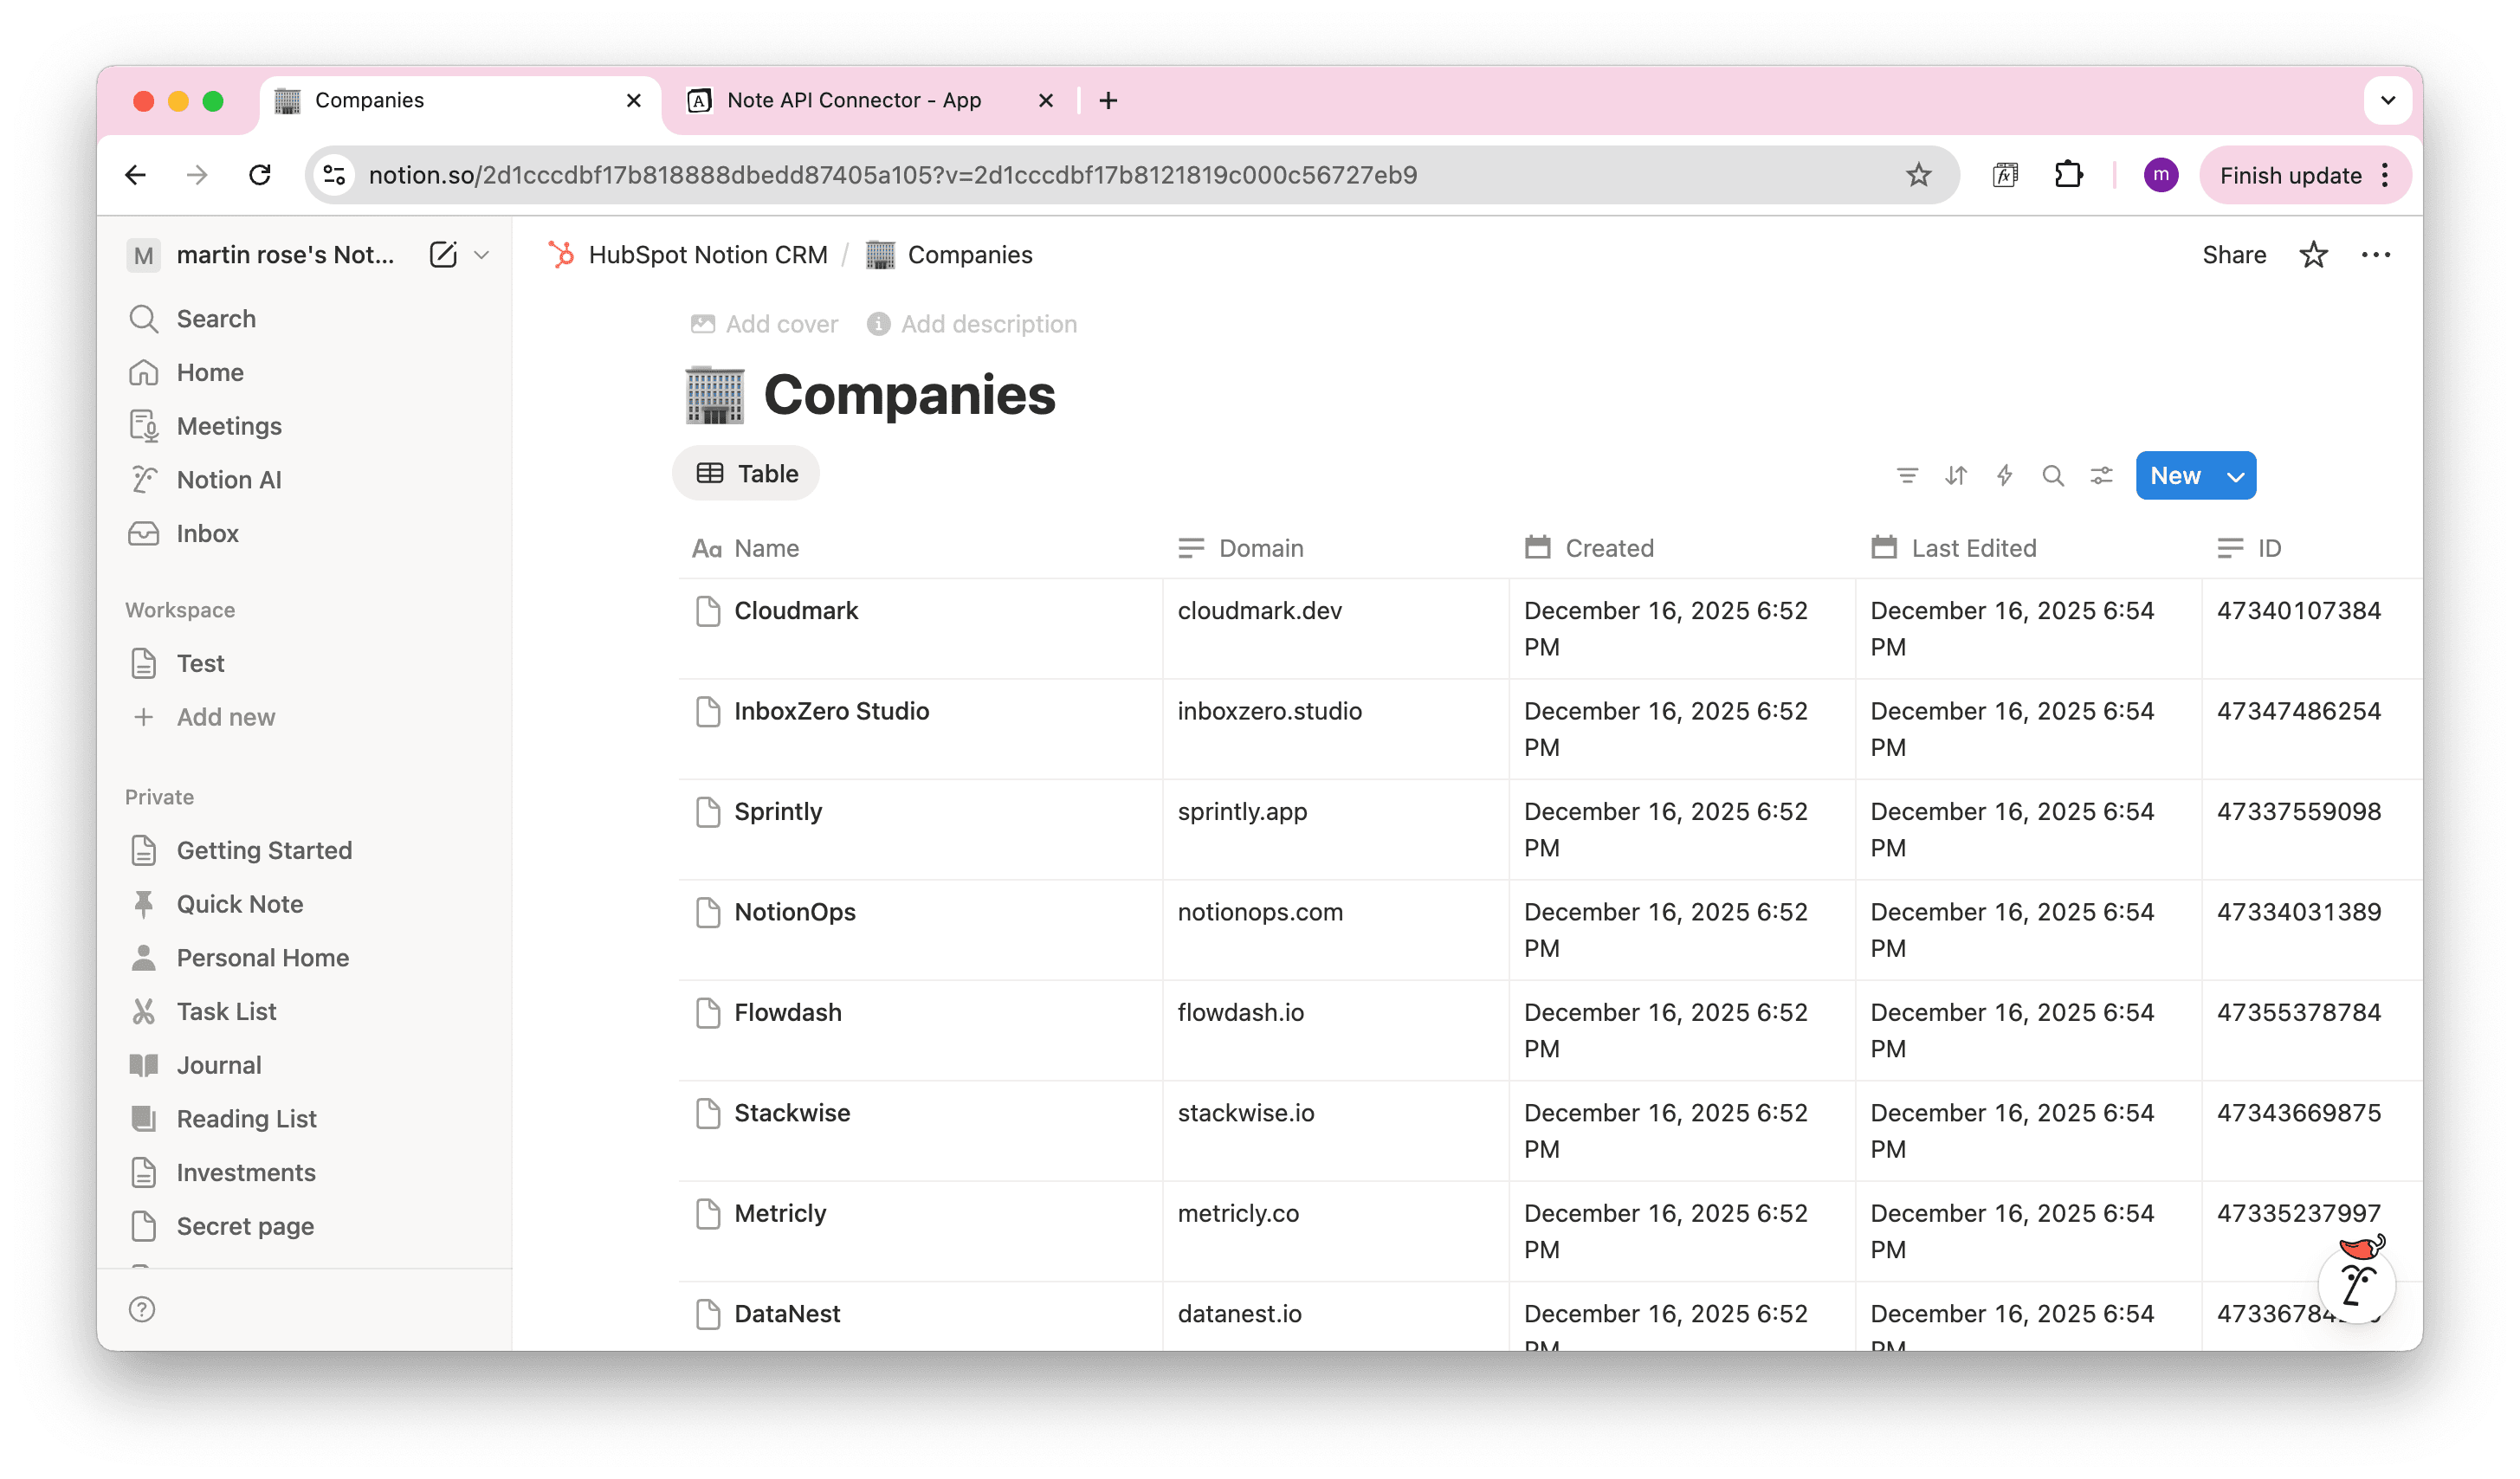Click the search magnifier next to New
The image size is (2520, 1479).
click(x=2053, y=475)
